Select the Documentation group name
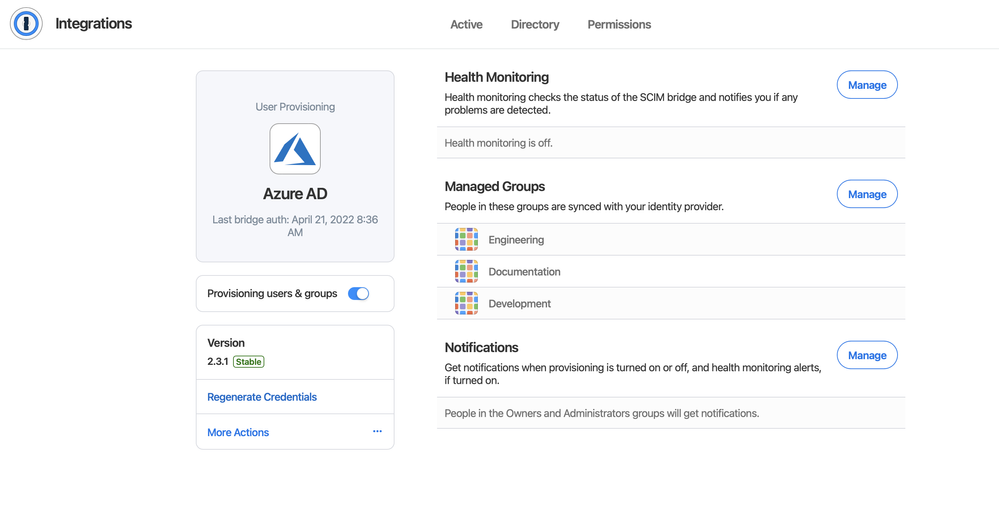This screenshot has width=999, height=519. [524, 272]
